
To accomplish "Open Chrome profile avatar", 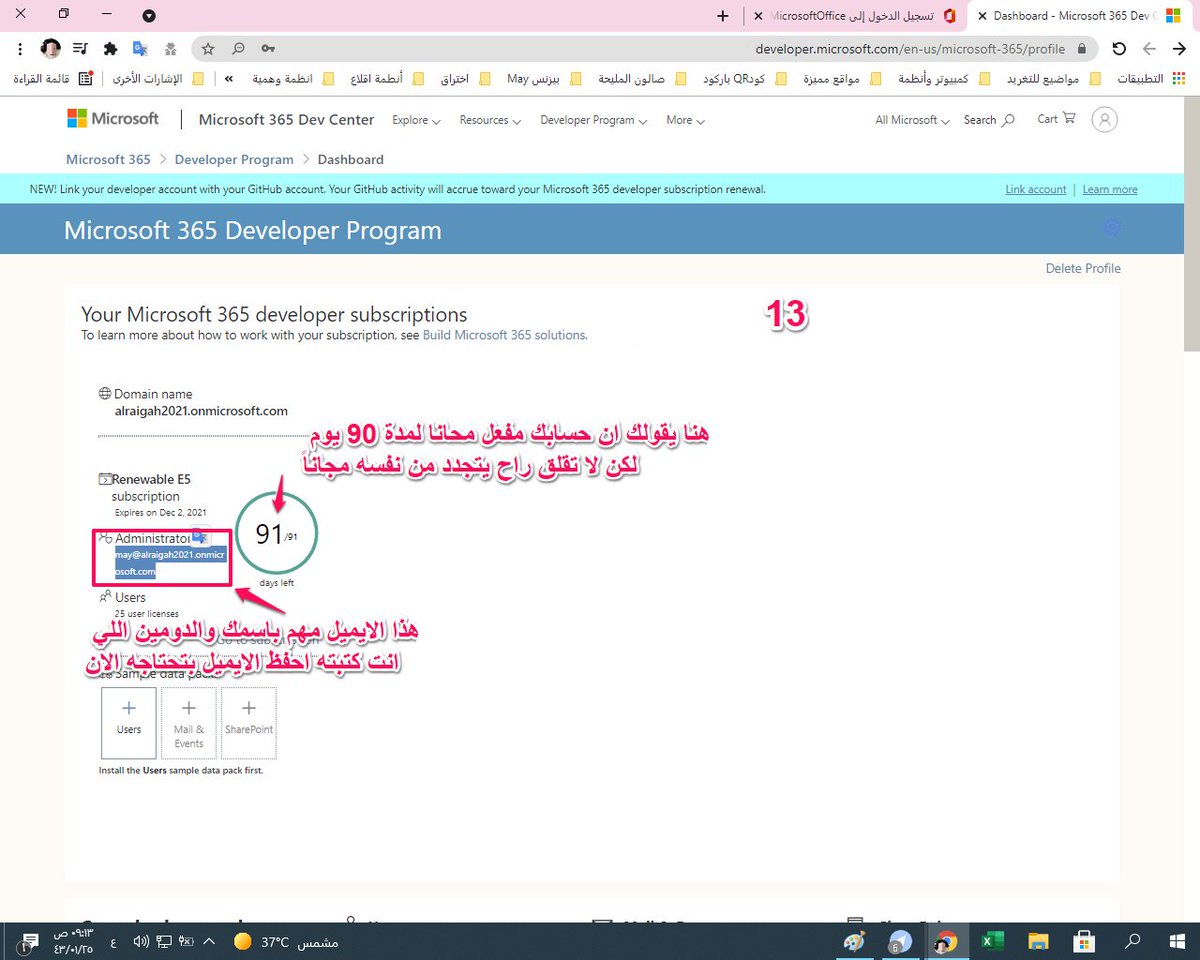I will (x=50, y=48).
